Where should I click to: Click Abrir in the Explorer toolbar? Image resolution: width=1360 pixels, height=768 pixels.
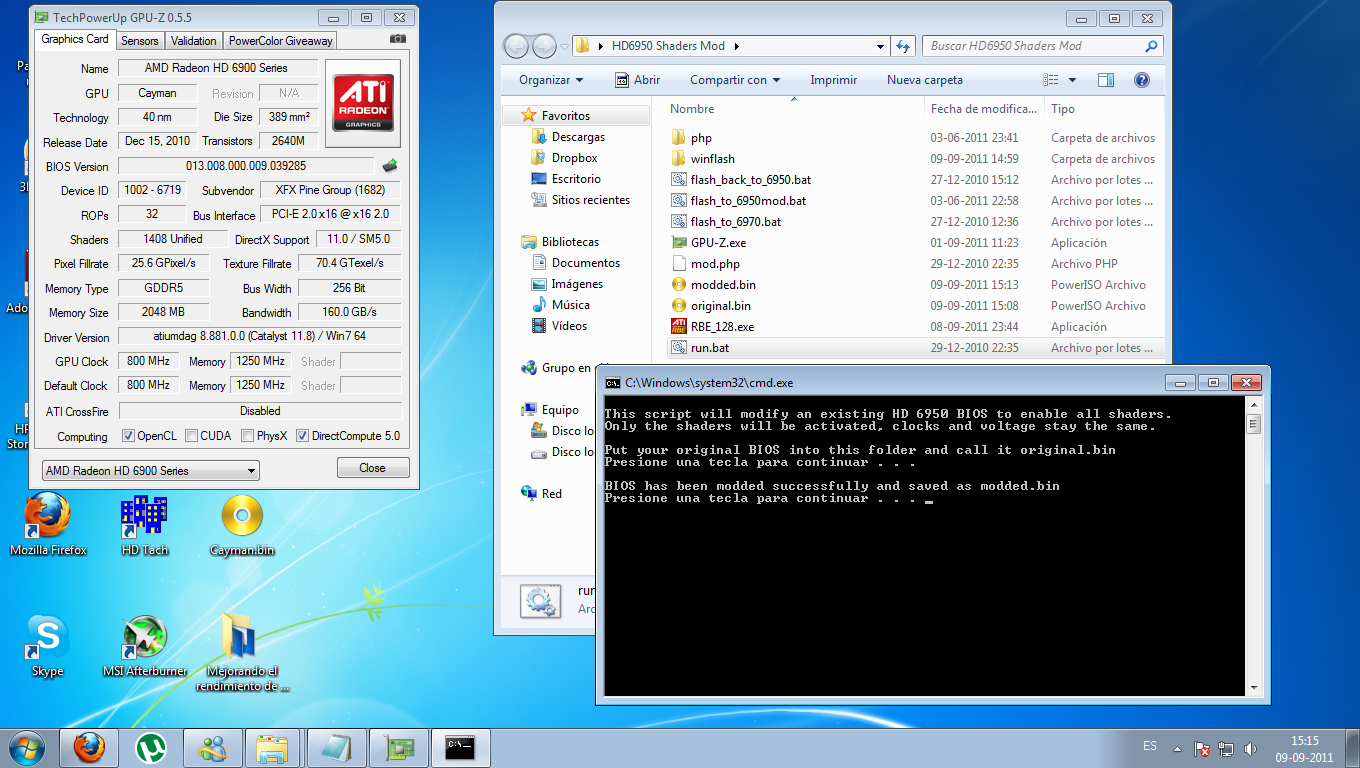pyautogui.click(x=636, y=80)
